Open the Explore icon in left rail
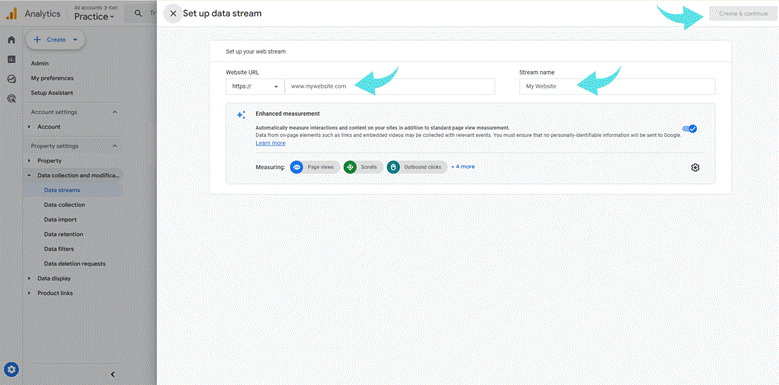 11,79
